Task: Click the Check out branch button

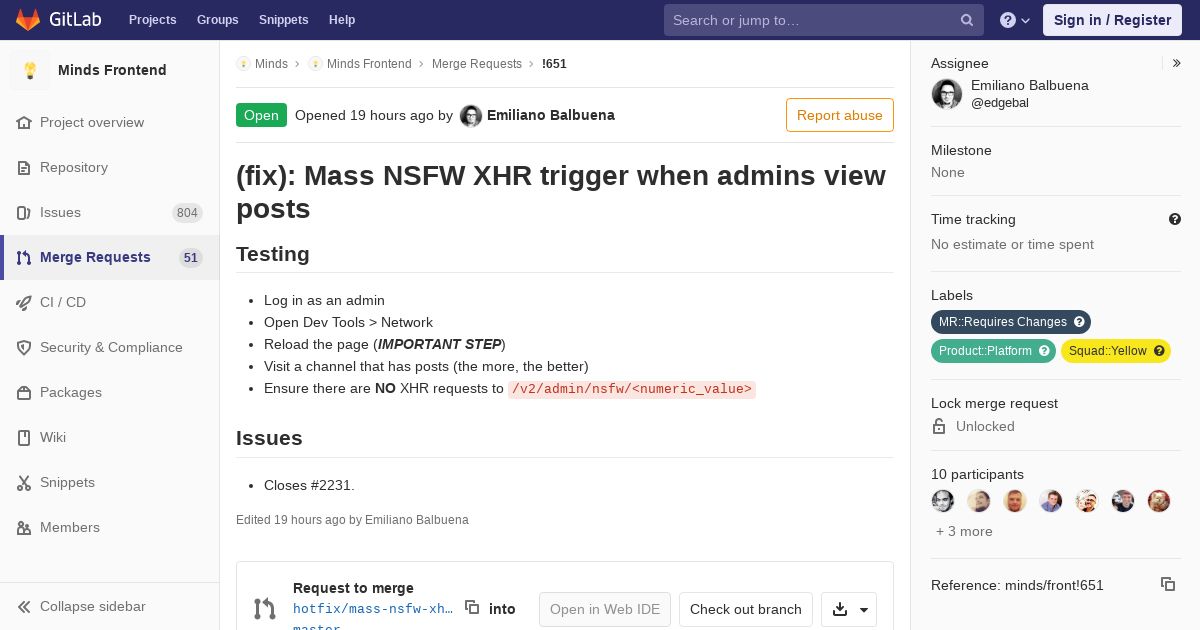Action: (746, 609)
